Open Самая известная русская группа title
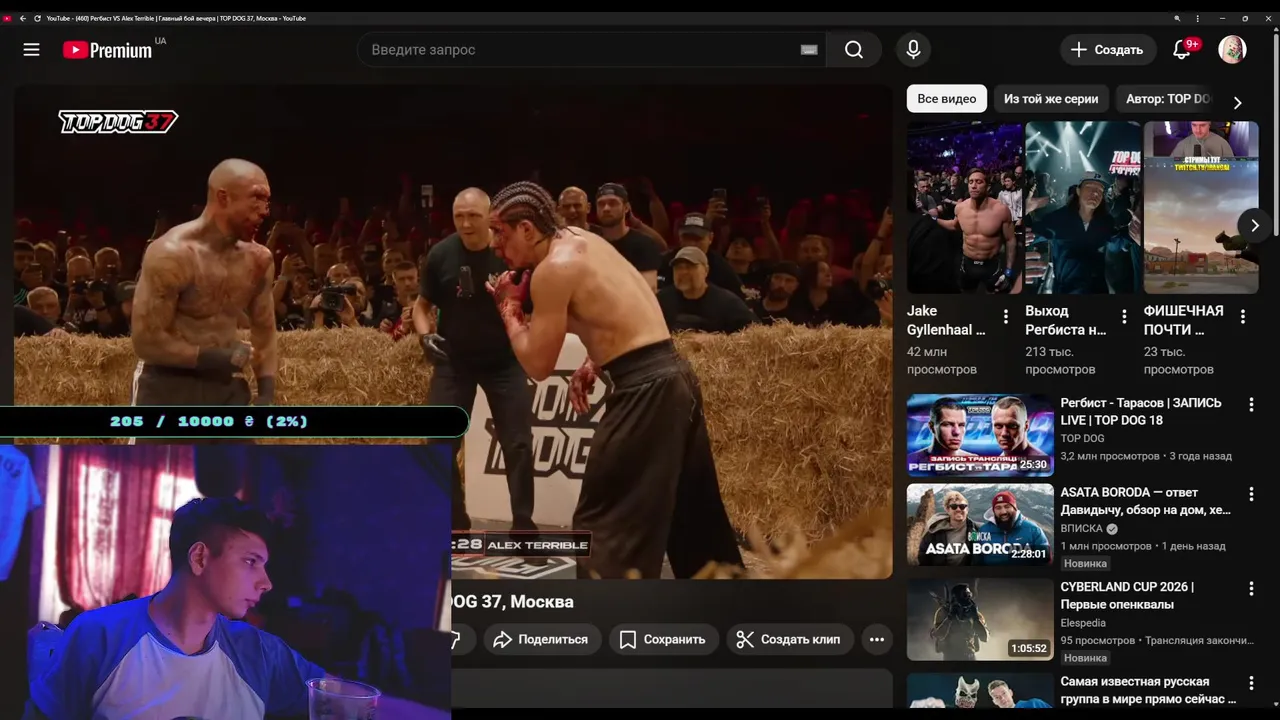 (1148, 690)
